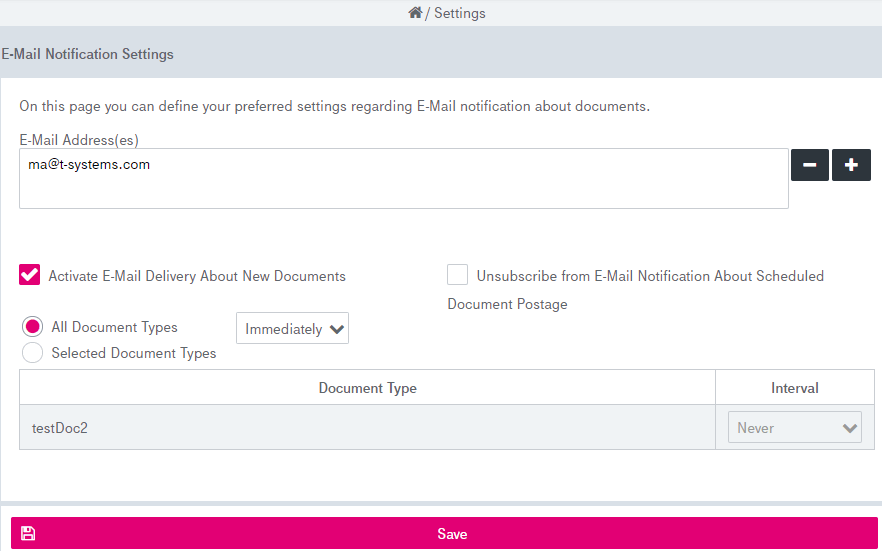Click the E-Mail Notification Settings heading
Image resolution: width=882 pixels, height=551 pixels.
87,54
